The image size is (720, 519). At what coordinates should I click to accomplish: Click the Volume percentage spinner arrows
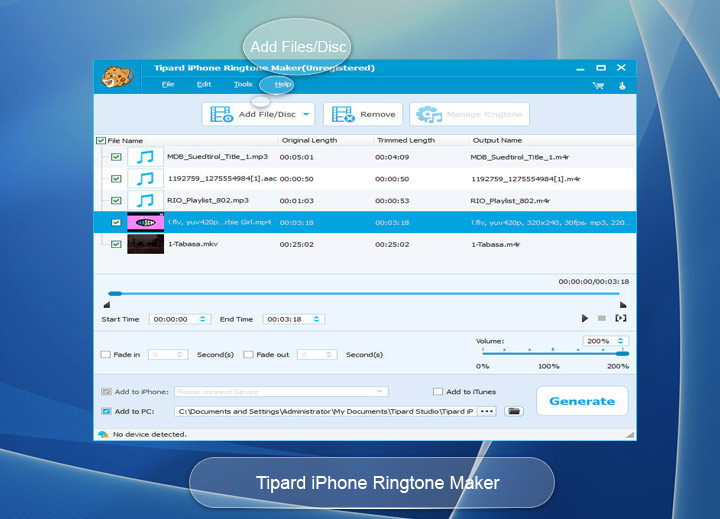(x=620, y=341)
